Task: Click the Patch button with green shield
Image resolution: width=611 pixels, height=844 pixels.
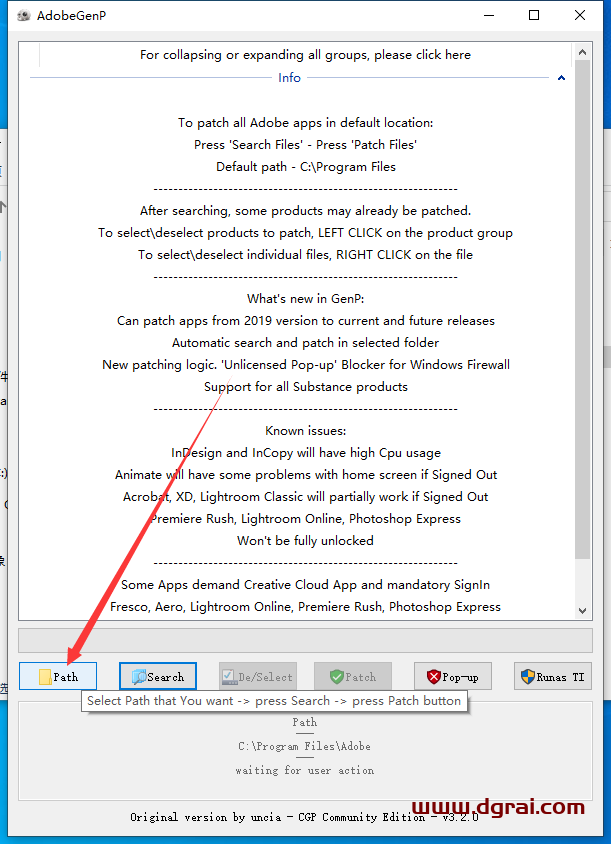Action: [353, 676]
